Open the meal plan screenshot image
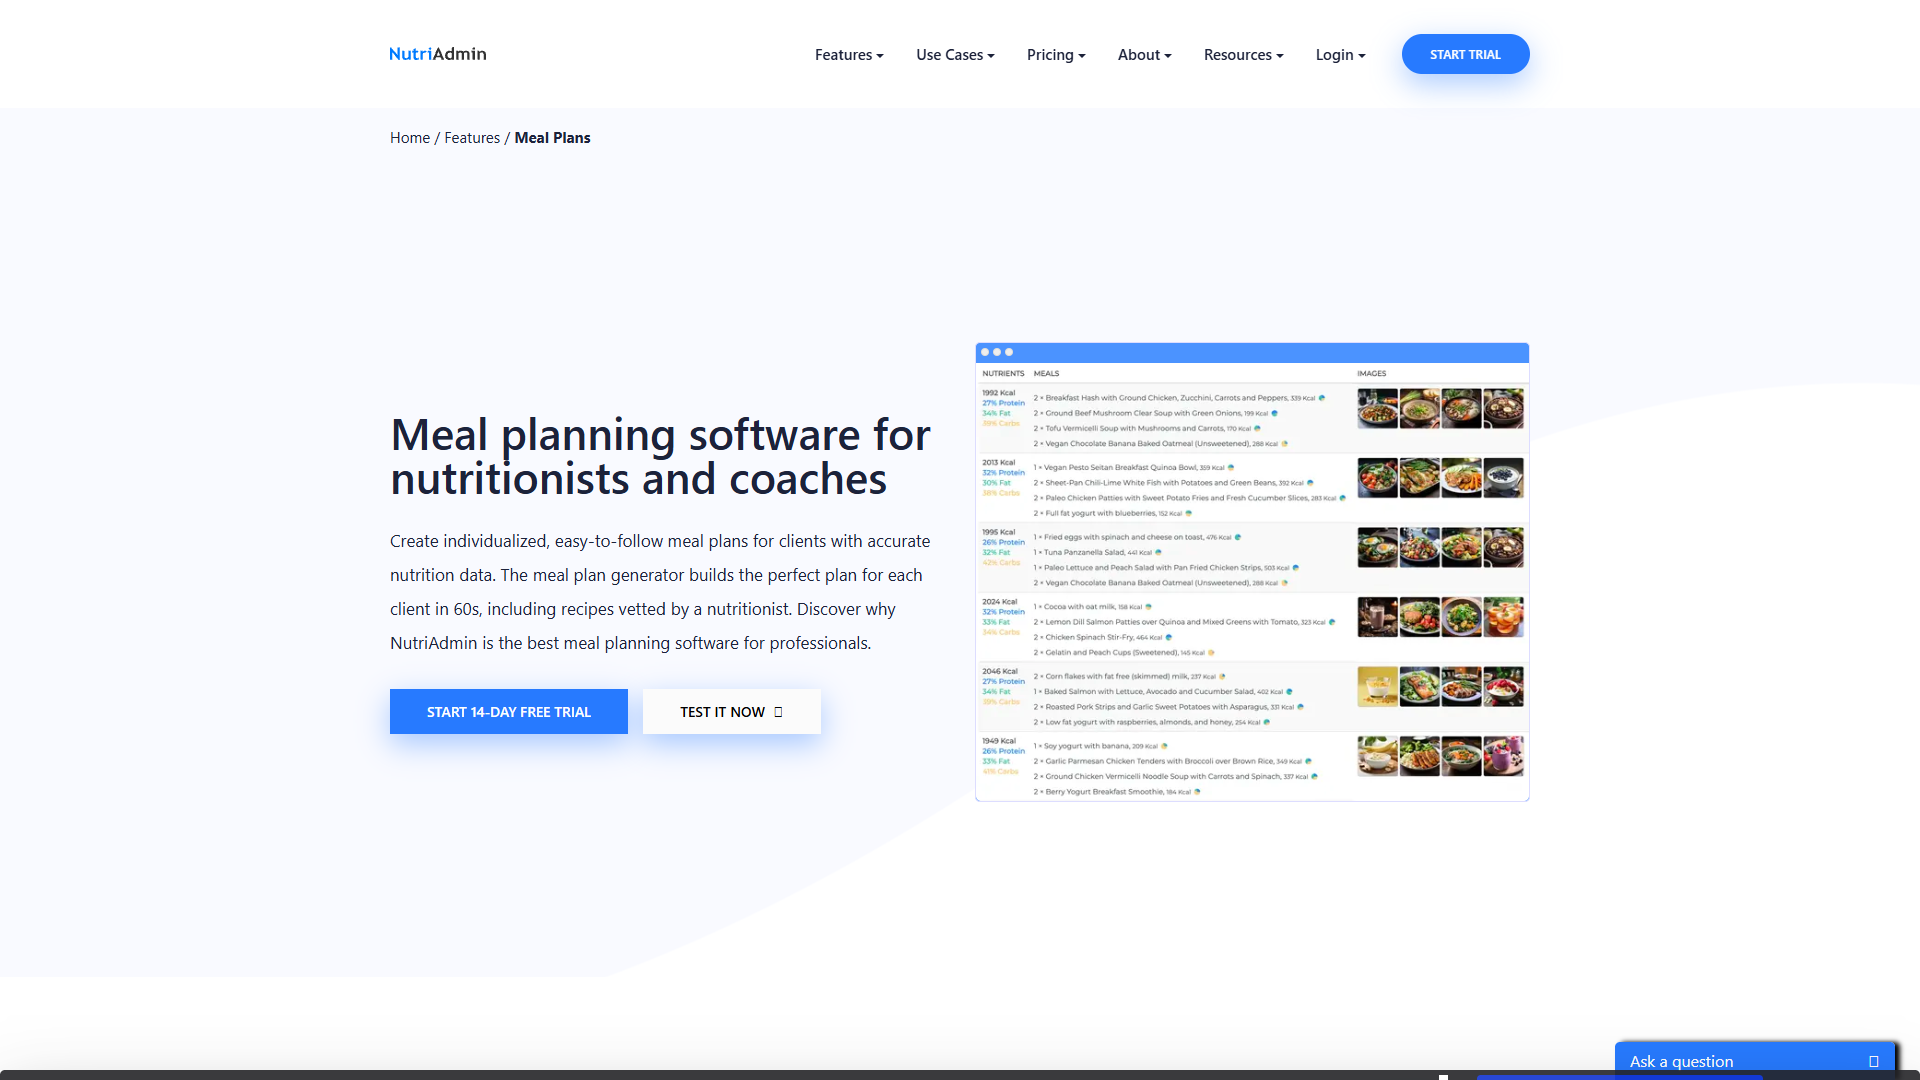1920x1080 pixels. click(x=1252, y=572)
